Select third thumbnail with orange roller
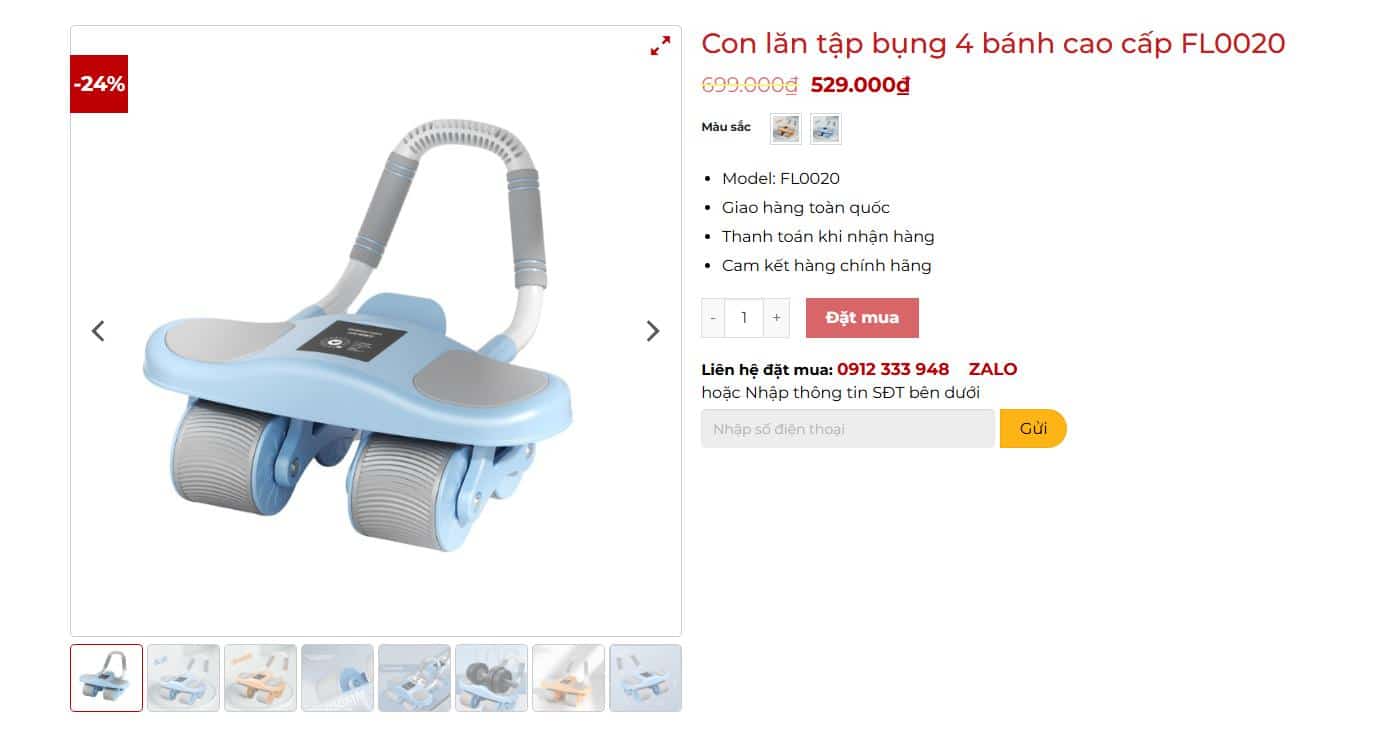The width and height of the screenshot is (1393, 737). coord(260,678)
